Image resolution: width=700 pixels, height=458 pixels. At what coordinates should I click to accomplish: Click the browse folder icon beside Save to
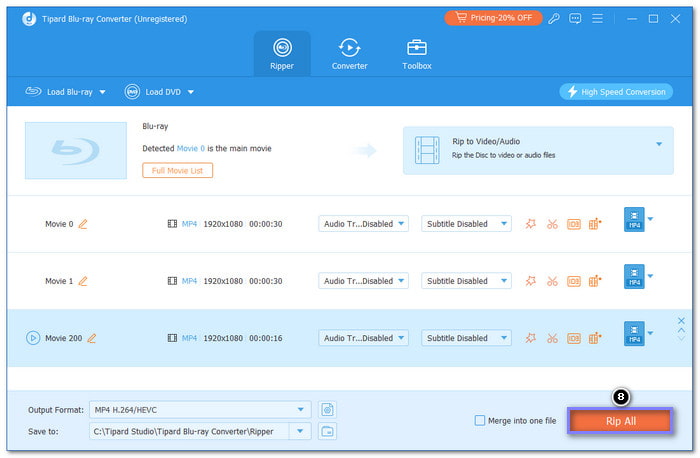click(327, 431)
